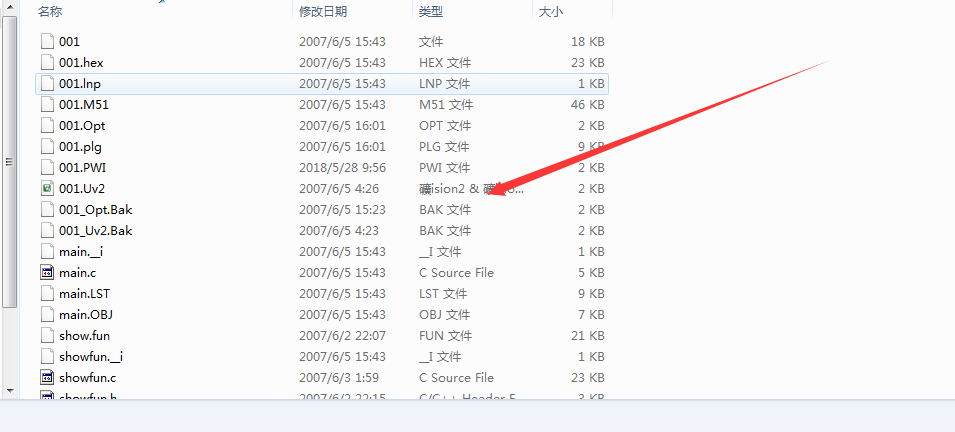Click the scrollbar down arrow

[x=9, y=389]
